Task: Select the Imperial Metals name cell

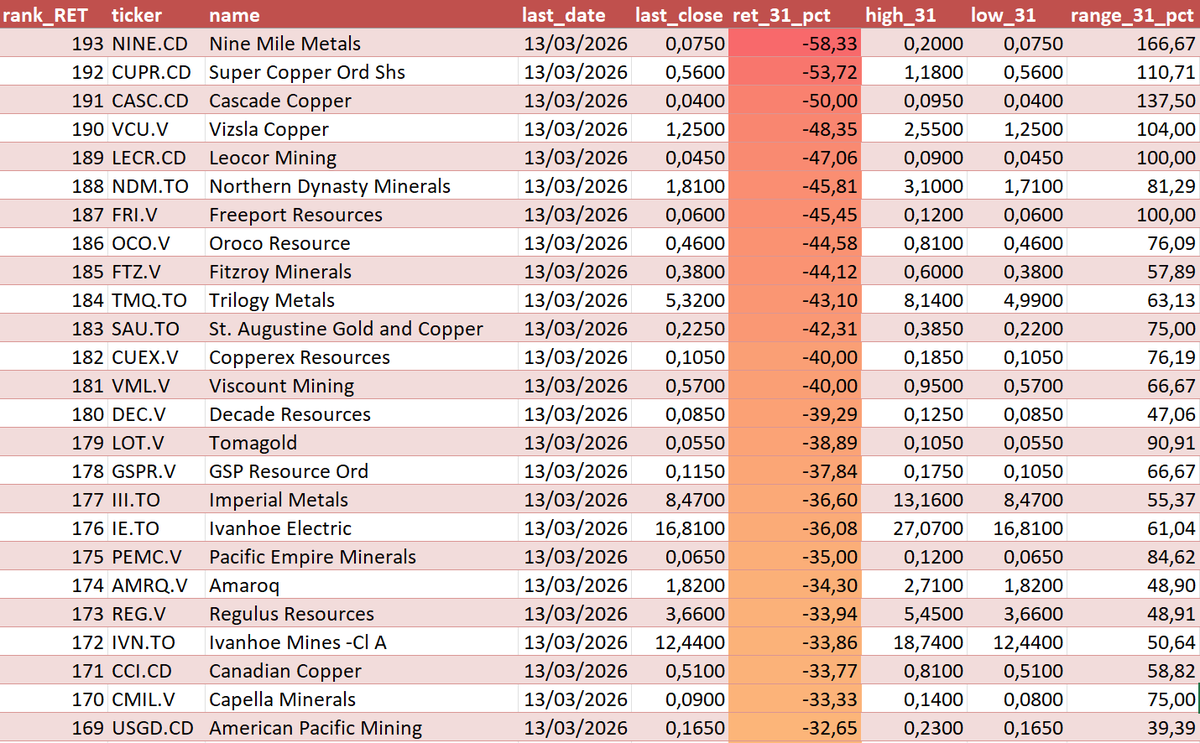Action: [x=361, y=500]
